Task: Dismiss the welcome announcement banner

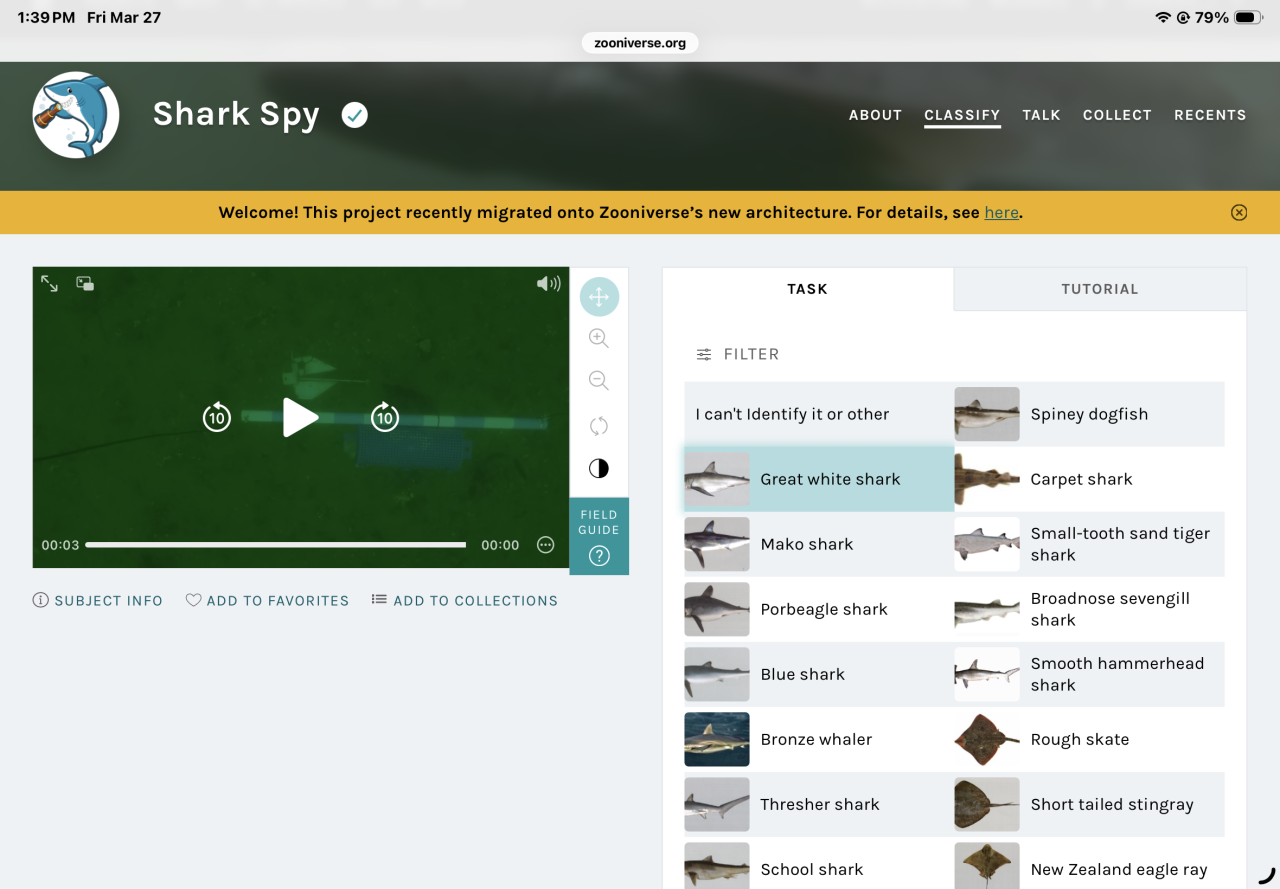Action: pos(1239,212)
